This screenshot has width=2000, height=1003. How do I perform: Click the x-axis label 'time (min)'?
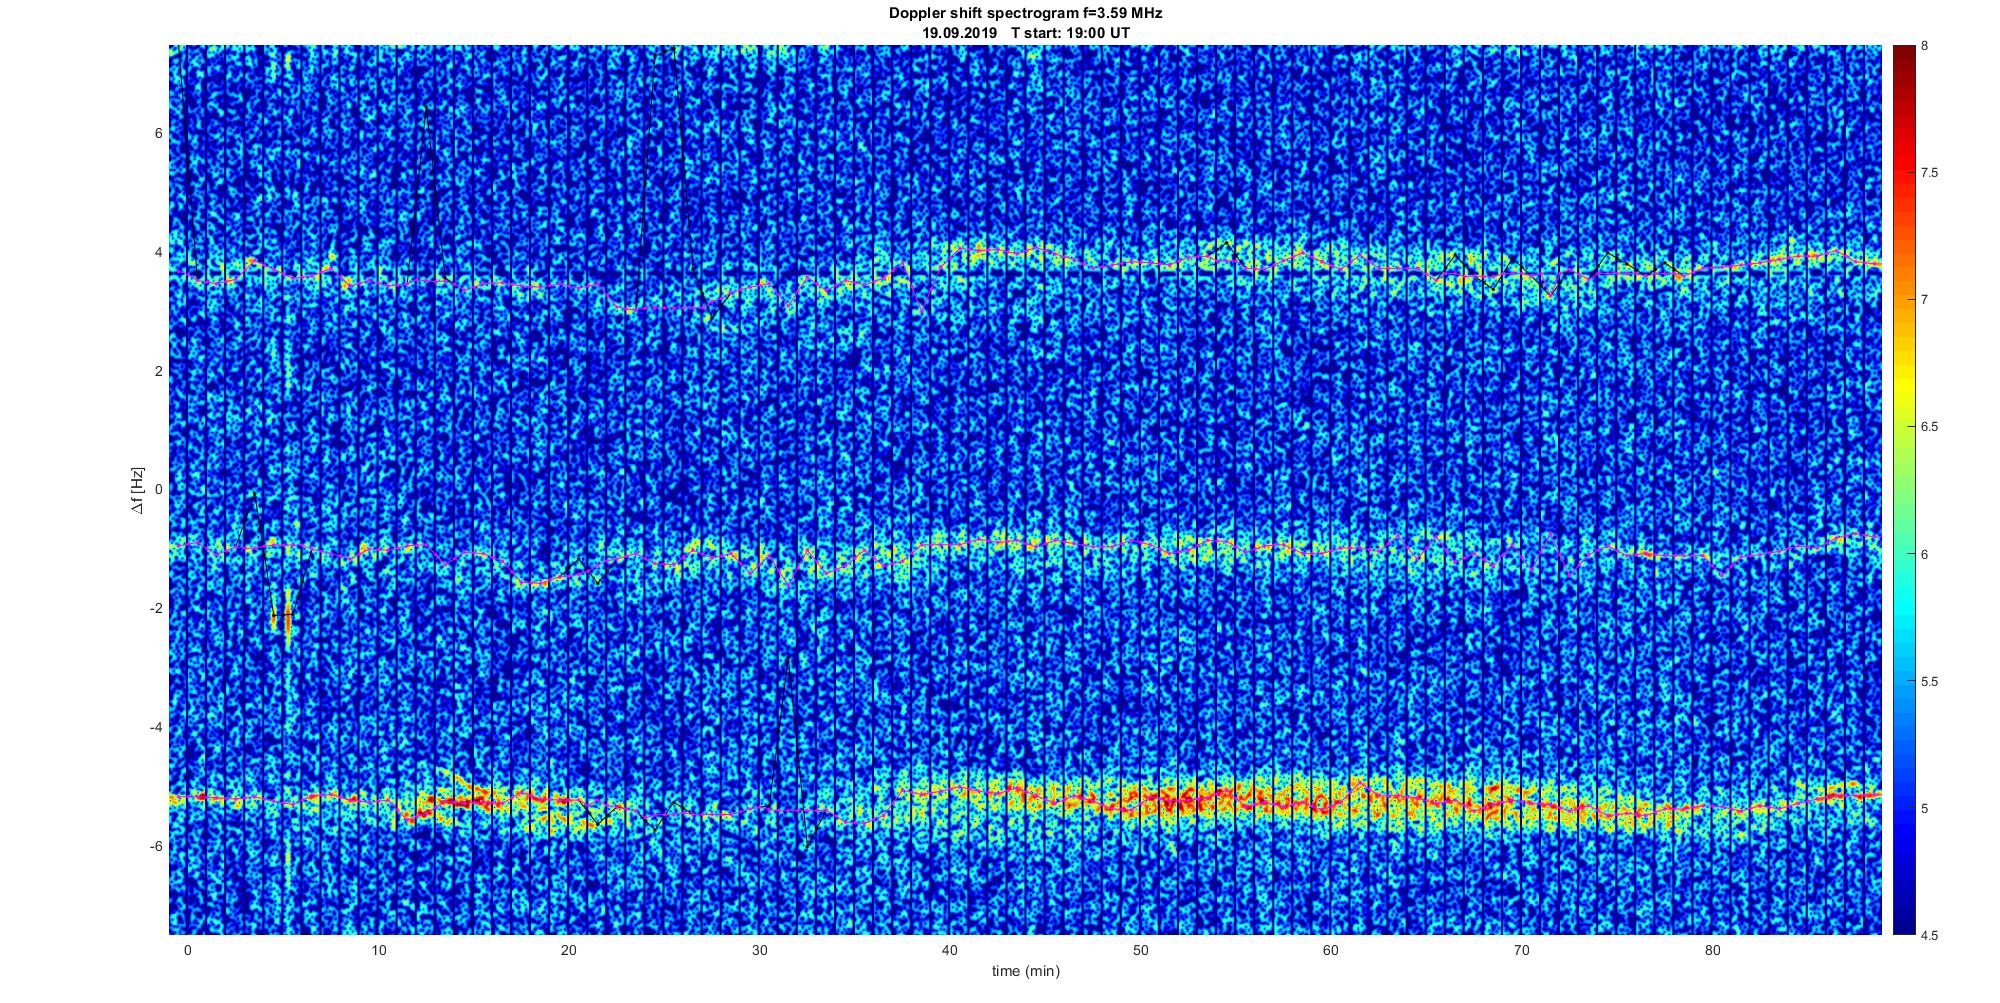point(1025,971)
